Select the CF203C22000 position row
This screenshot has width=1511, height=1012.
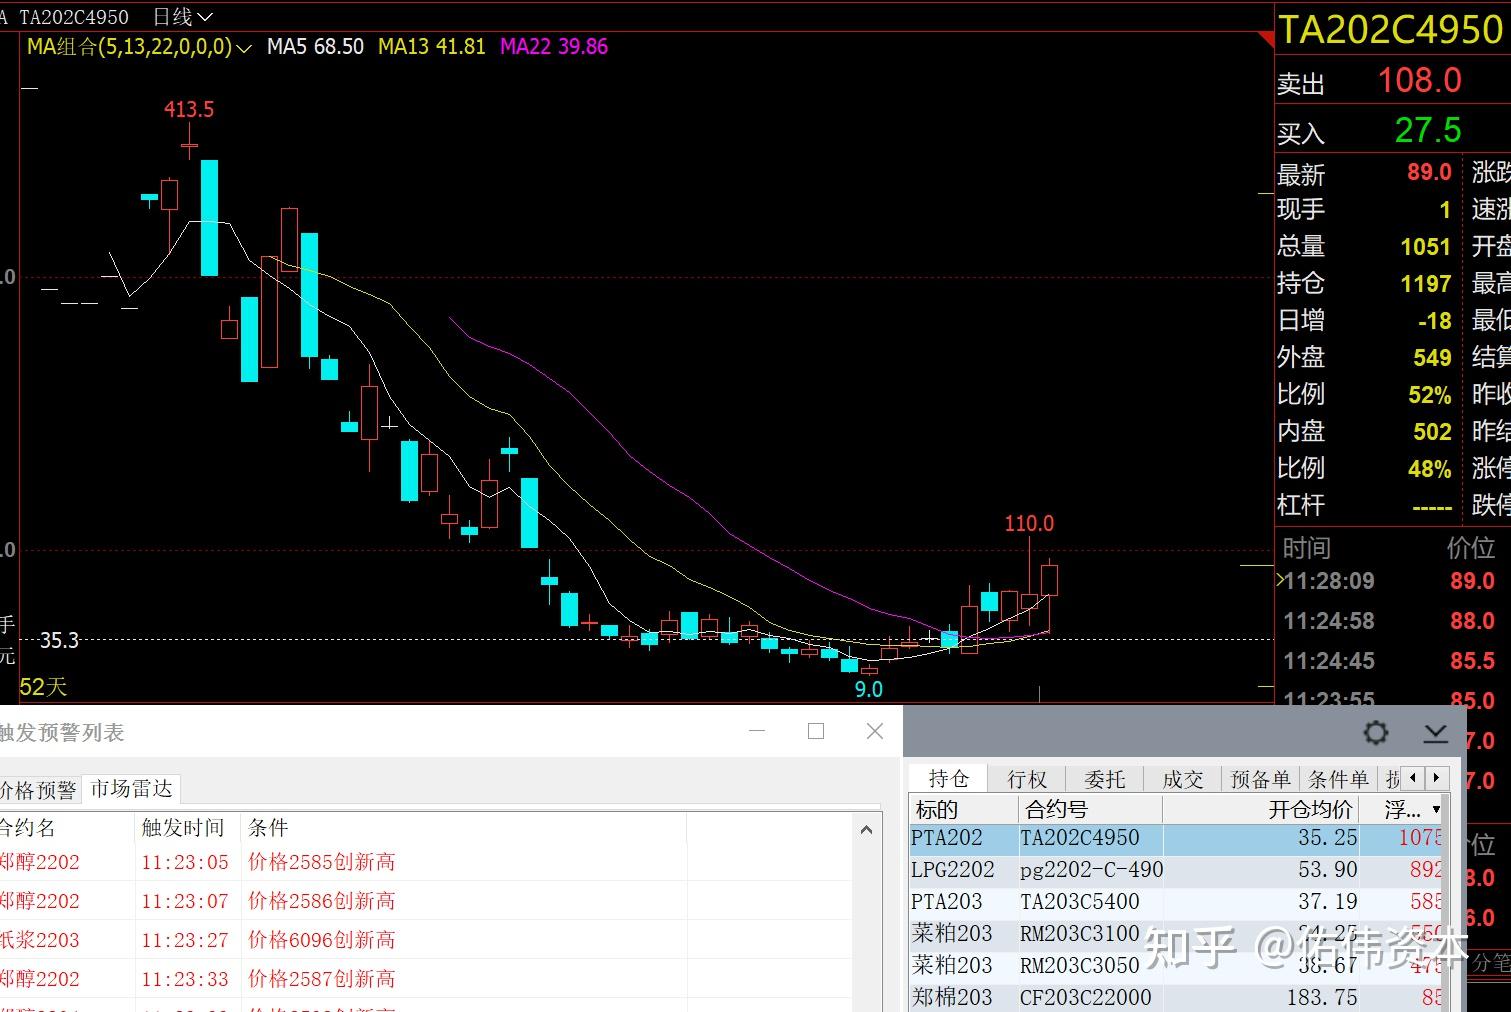1177,998
